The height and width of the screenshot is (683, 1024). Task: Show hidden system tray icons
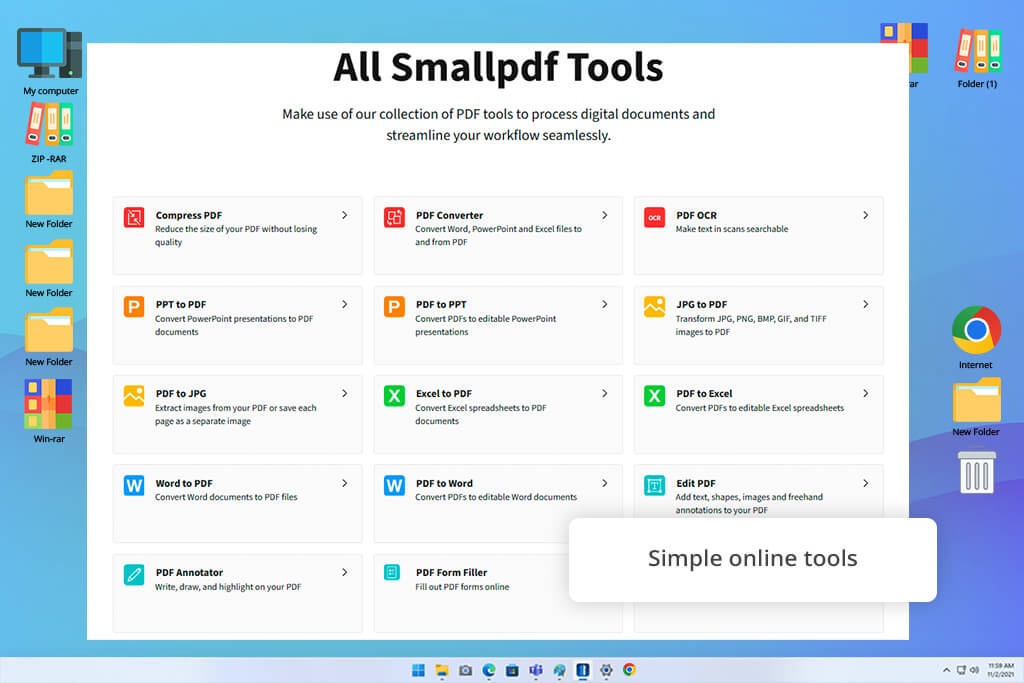pos(946,670)
